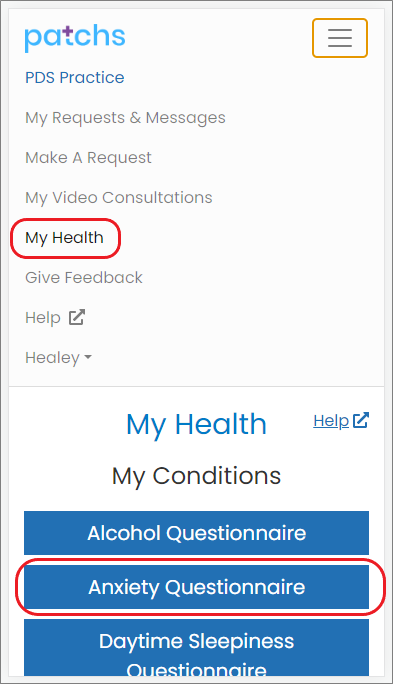This screenshot has width=393, height=684.
Task: Toggle the hamburger navigation menu
Action: 340,38
